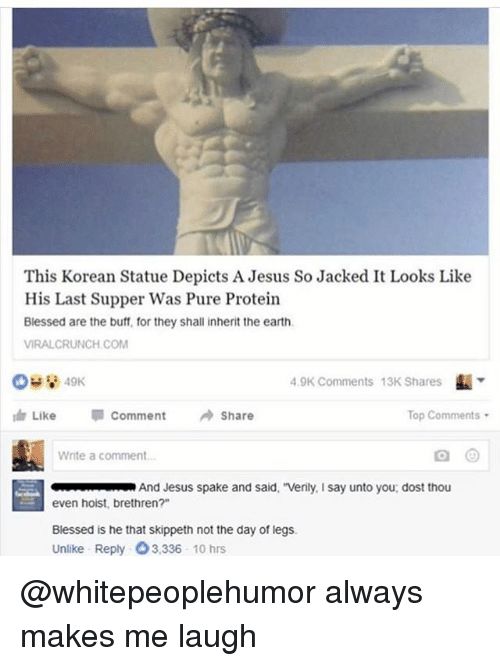Open the 4.9K Comments link

click(x=331, y=382)
